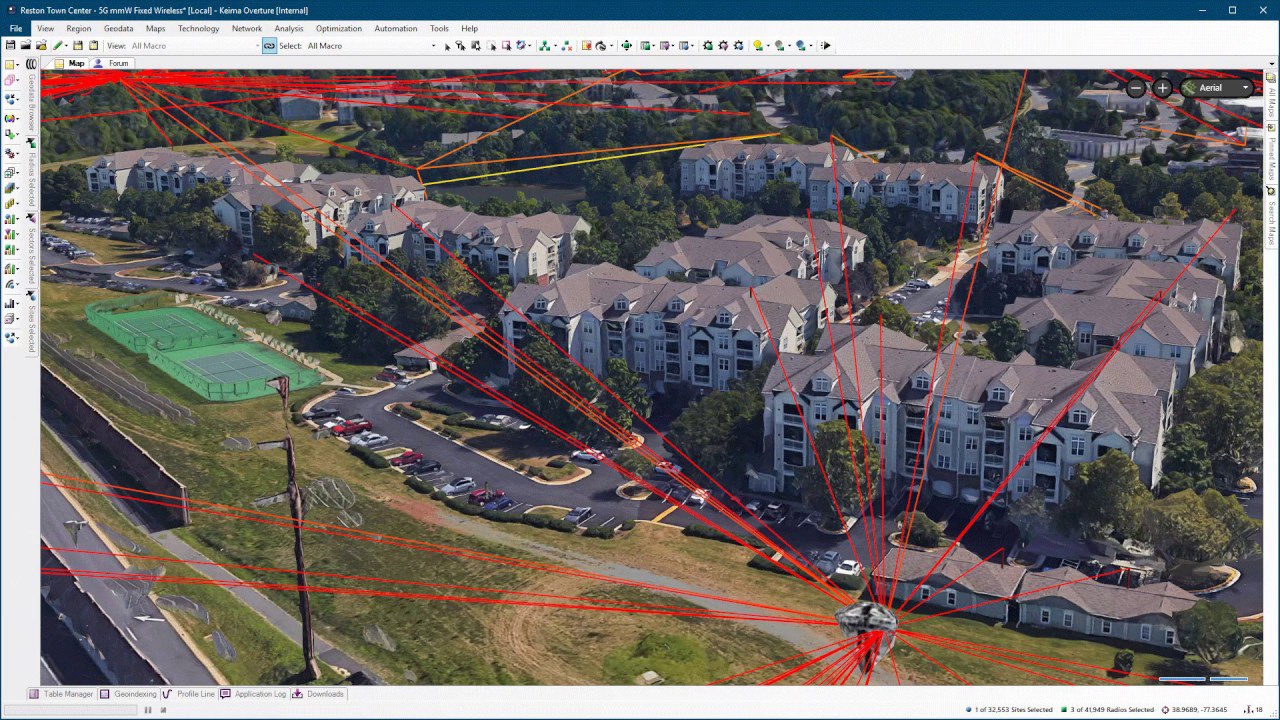Click the blue table icon in toolbar
1280x720 pixels.
tap(684, 45)
